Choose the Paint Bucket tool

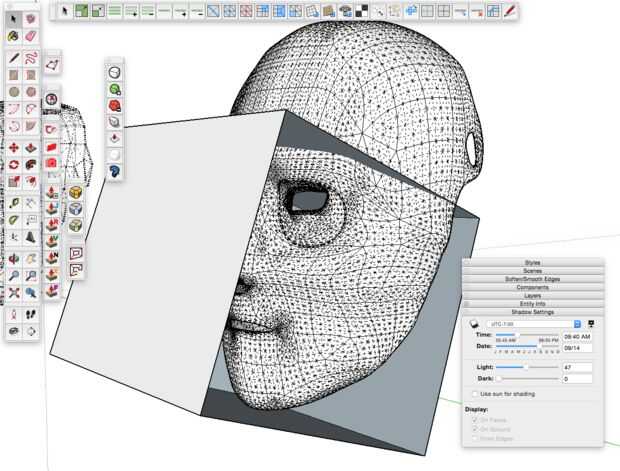click(14, 36)
